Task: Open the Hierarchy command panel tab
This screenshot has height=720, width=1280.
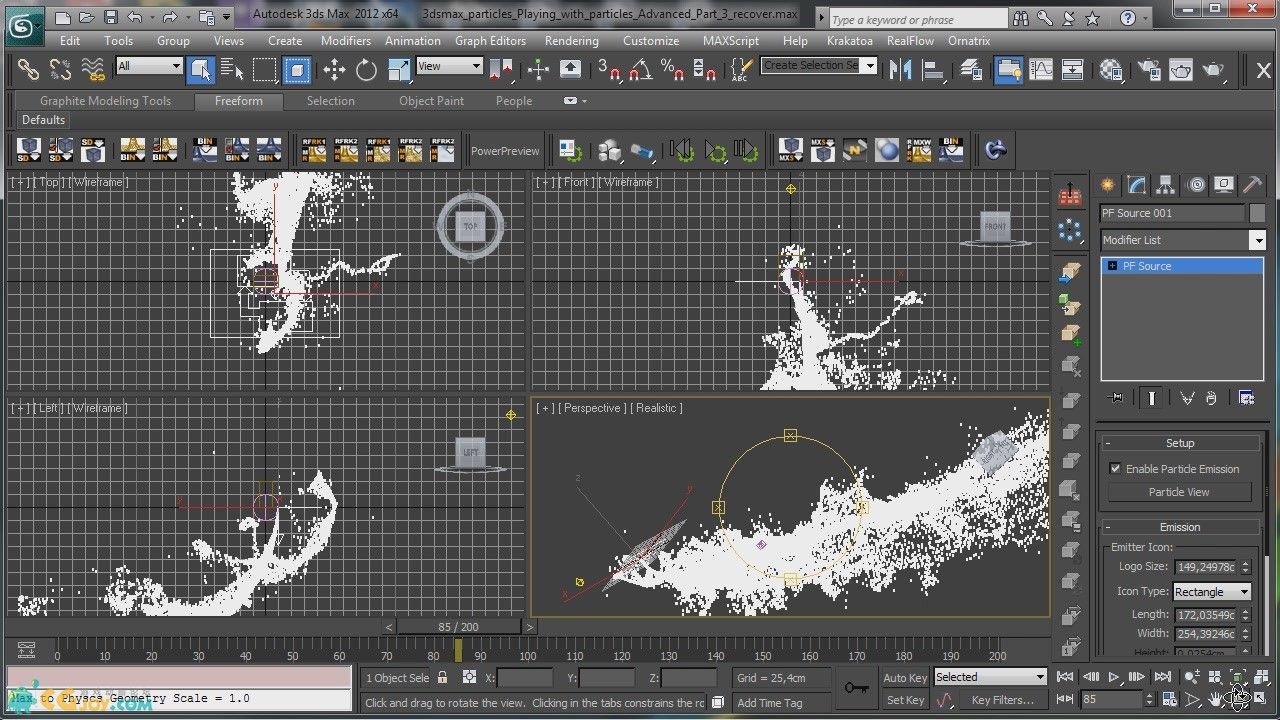Action: tap(1165, 185)
